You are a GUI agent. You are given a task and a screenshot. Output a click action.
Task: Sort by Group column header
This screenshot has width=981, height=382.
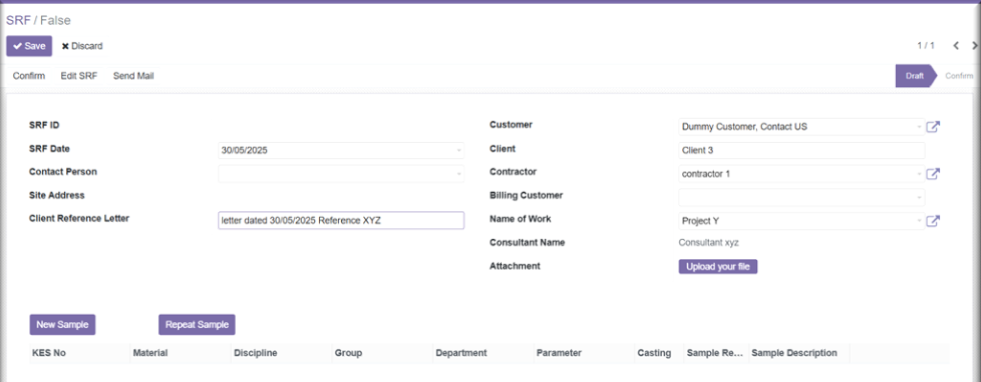[382, 353]
